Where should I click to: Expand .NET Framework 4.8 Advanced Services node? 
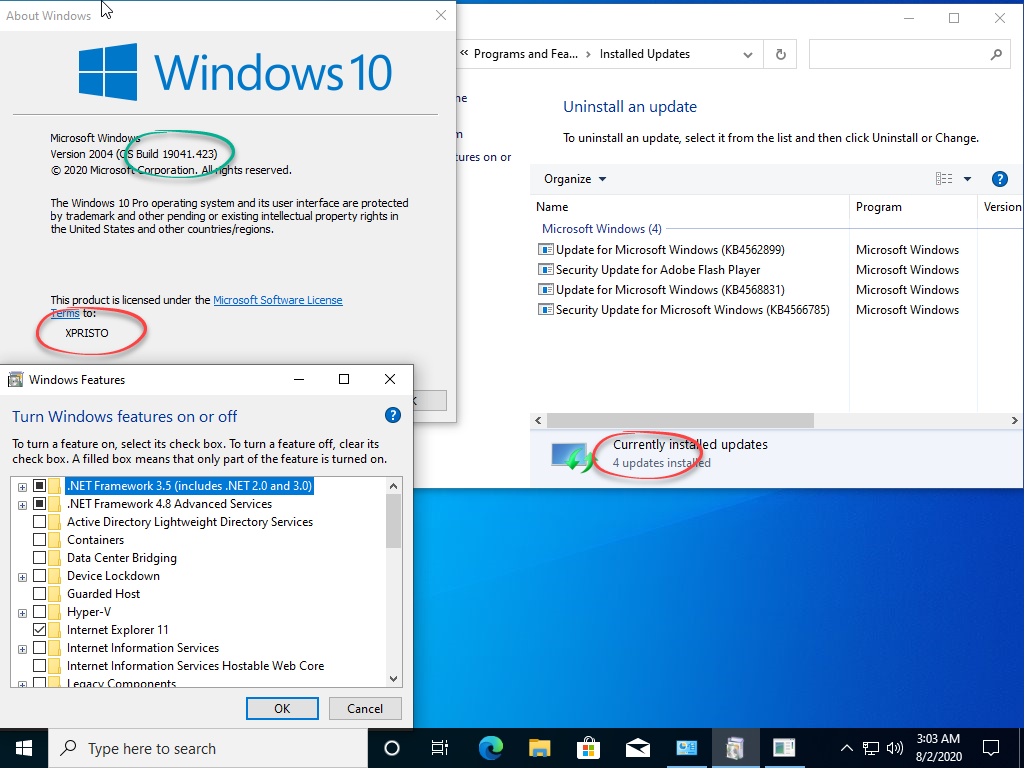tap(22, 505)
